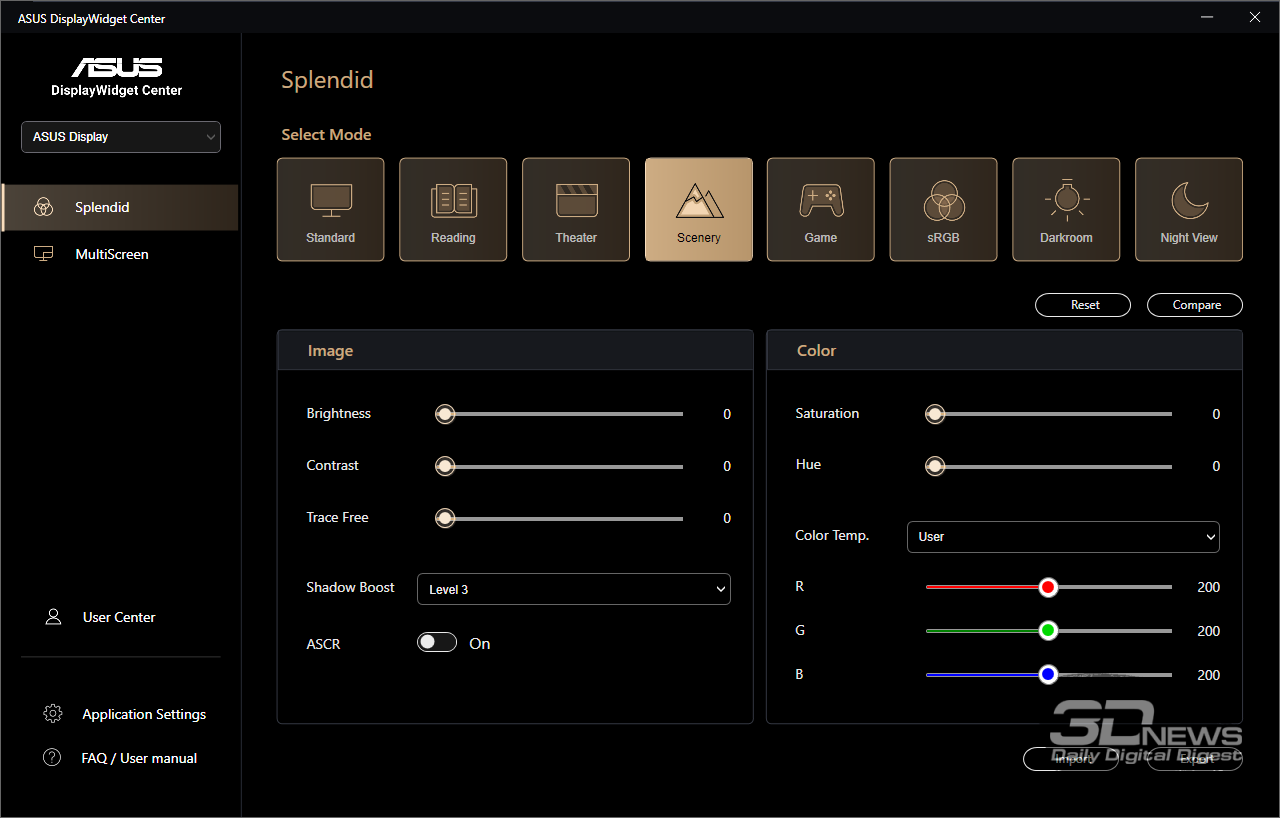This screenshot has width=1280, height=818.
Task: Click the Reset button
Action: (x=1083, y=305)
